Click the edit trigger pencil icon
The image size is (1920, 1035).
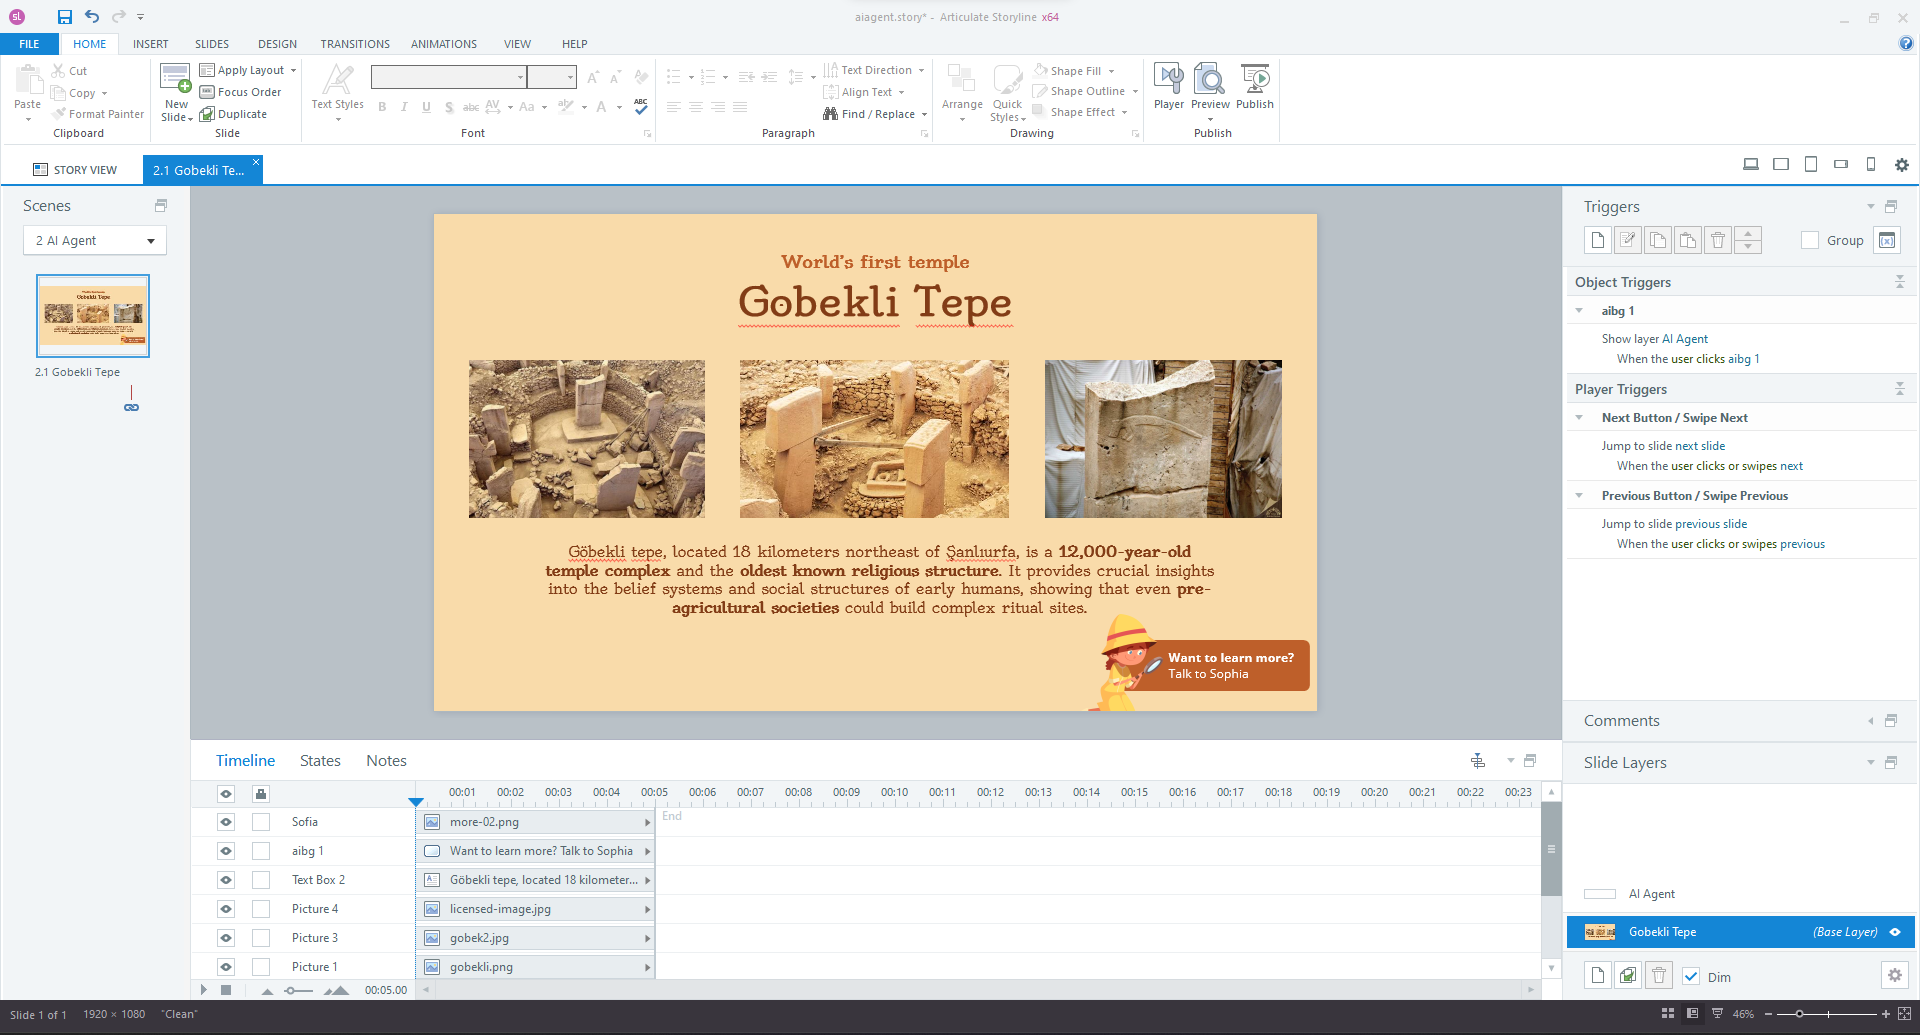pyautogui.click(x=1628, y=240)
